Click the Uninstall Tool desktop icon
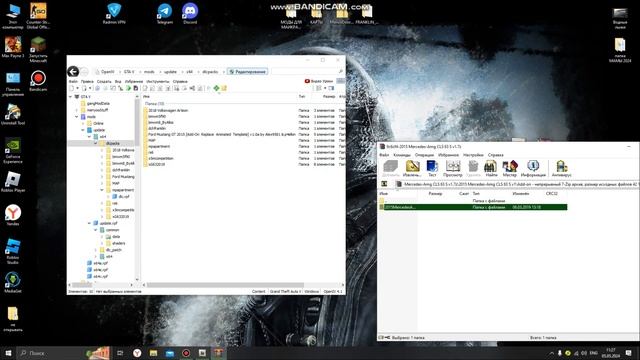The height and width of the screenshot is (360, 640). point(13,115)
